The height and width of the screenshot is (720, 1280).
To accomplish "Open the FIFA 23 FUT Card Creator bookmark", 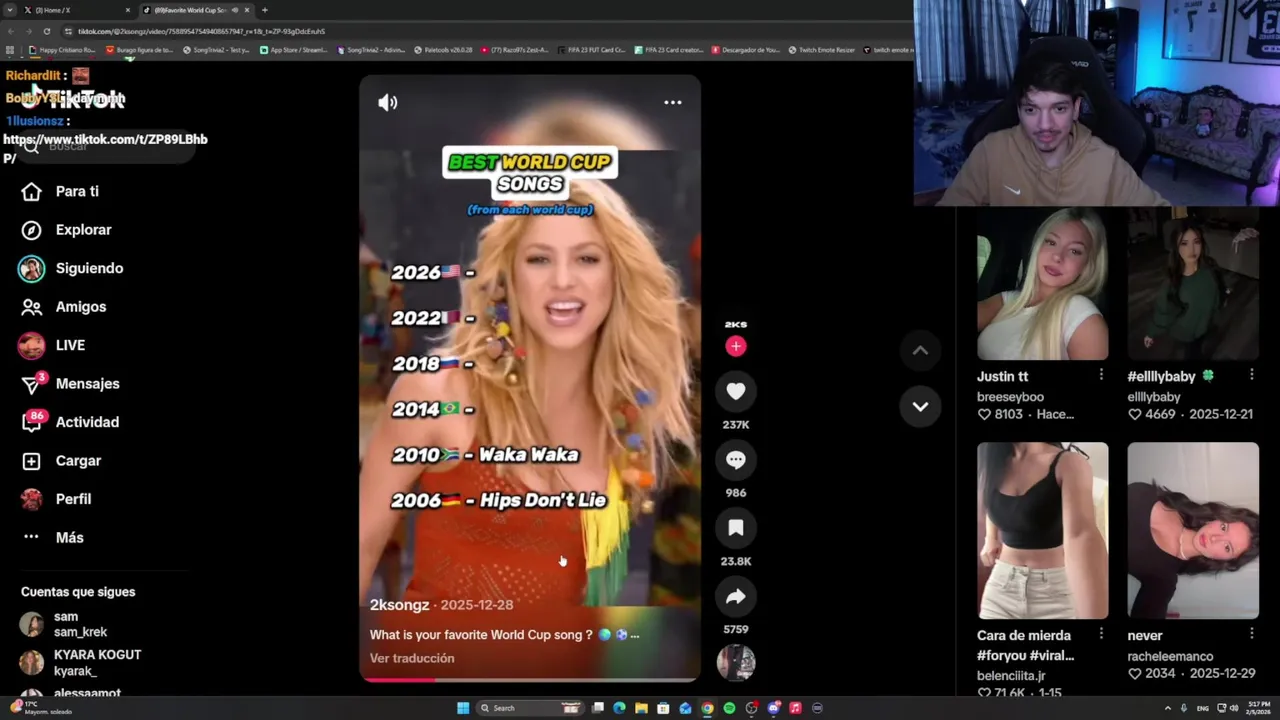I will click(x=591, y=49).
